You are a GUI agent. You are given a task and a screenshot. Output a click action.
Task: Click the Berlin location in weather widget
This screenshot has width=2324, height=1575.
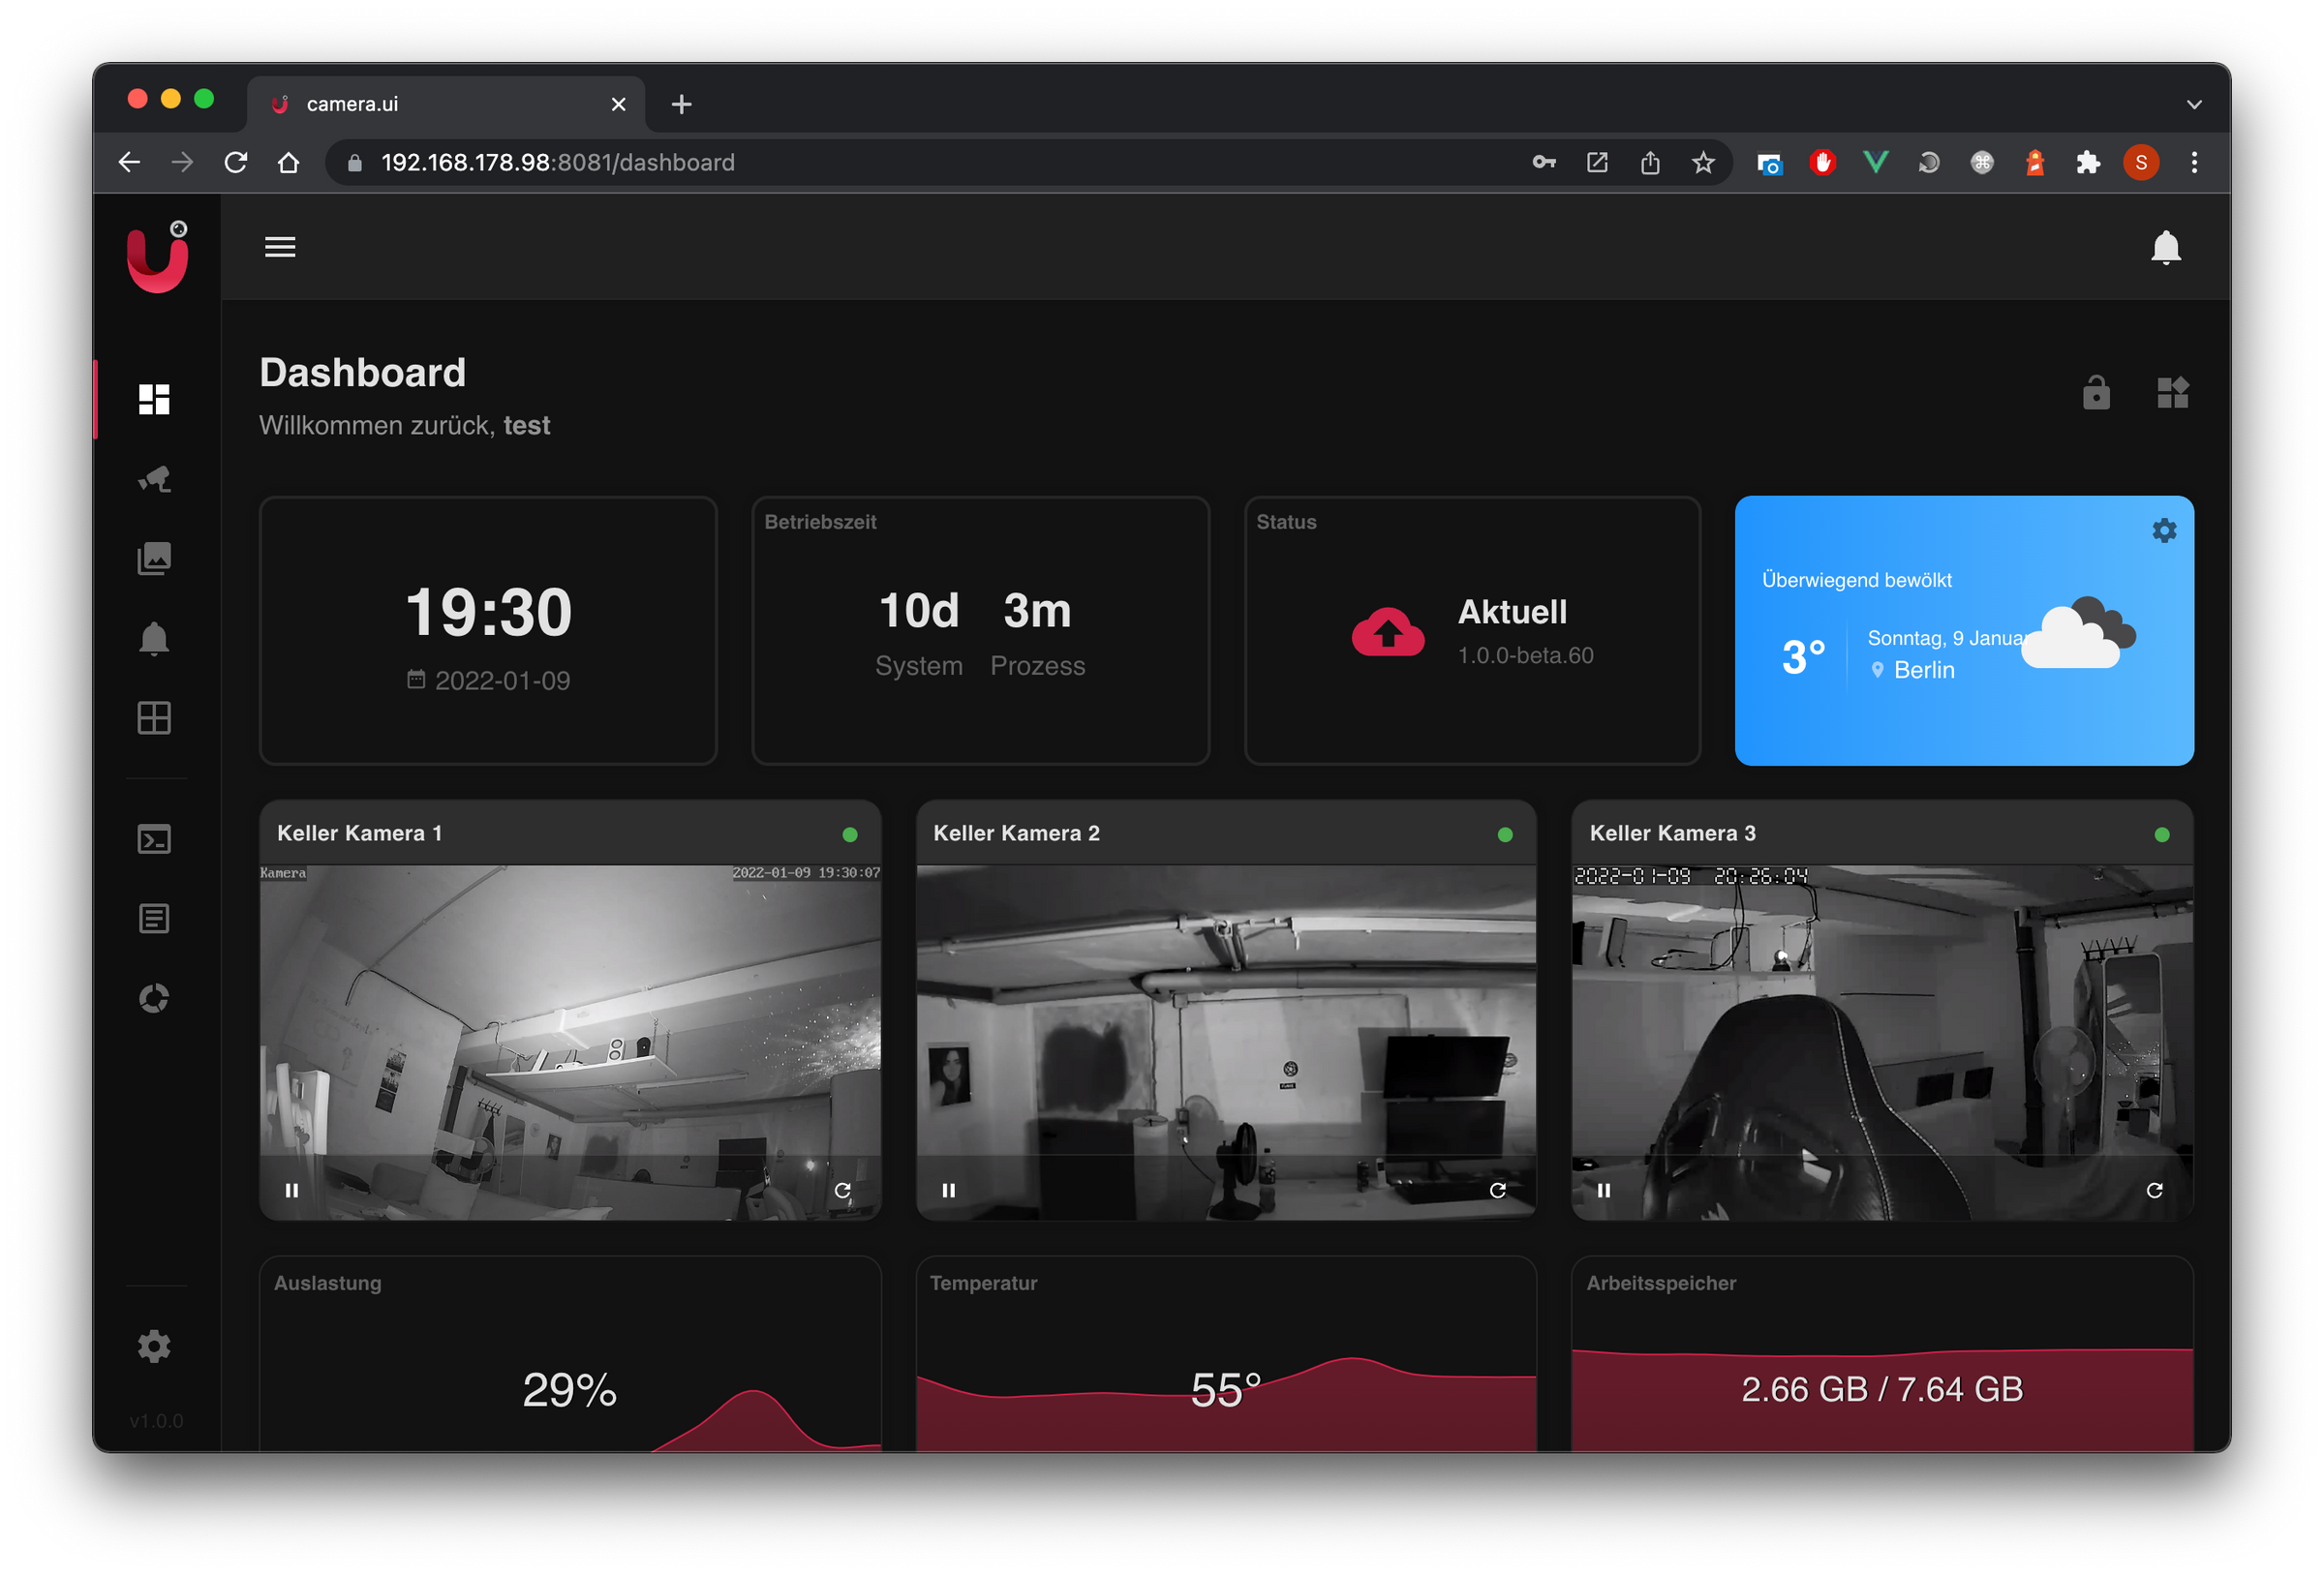pyautogui.click(x=1923, y=670)
